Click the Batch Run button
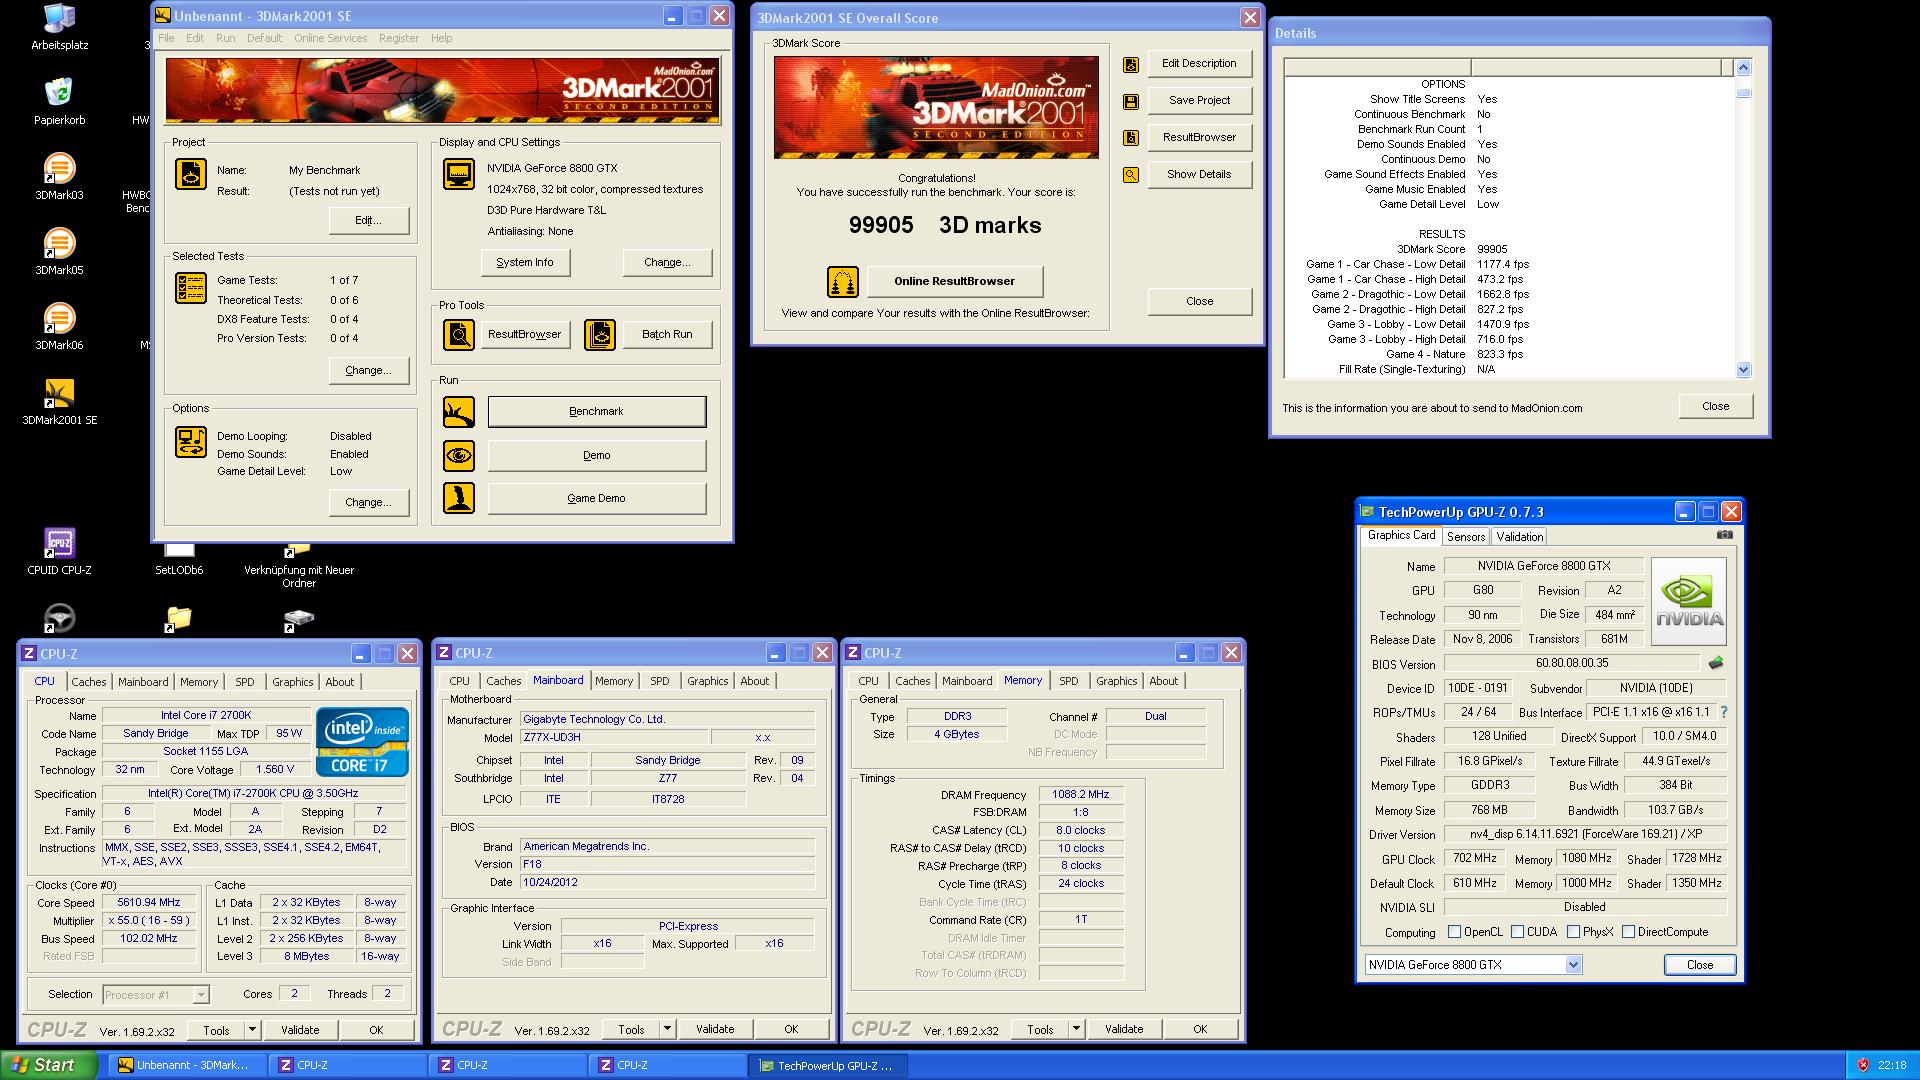The image size is (1920, 1080). pos(667,334)
